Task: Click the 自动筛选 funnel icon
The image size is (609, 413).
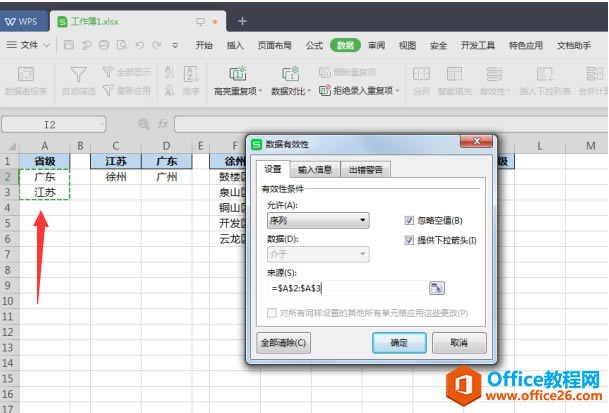Action: 78,74
